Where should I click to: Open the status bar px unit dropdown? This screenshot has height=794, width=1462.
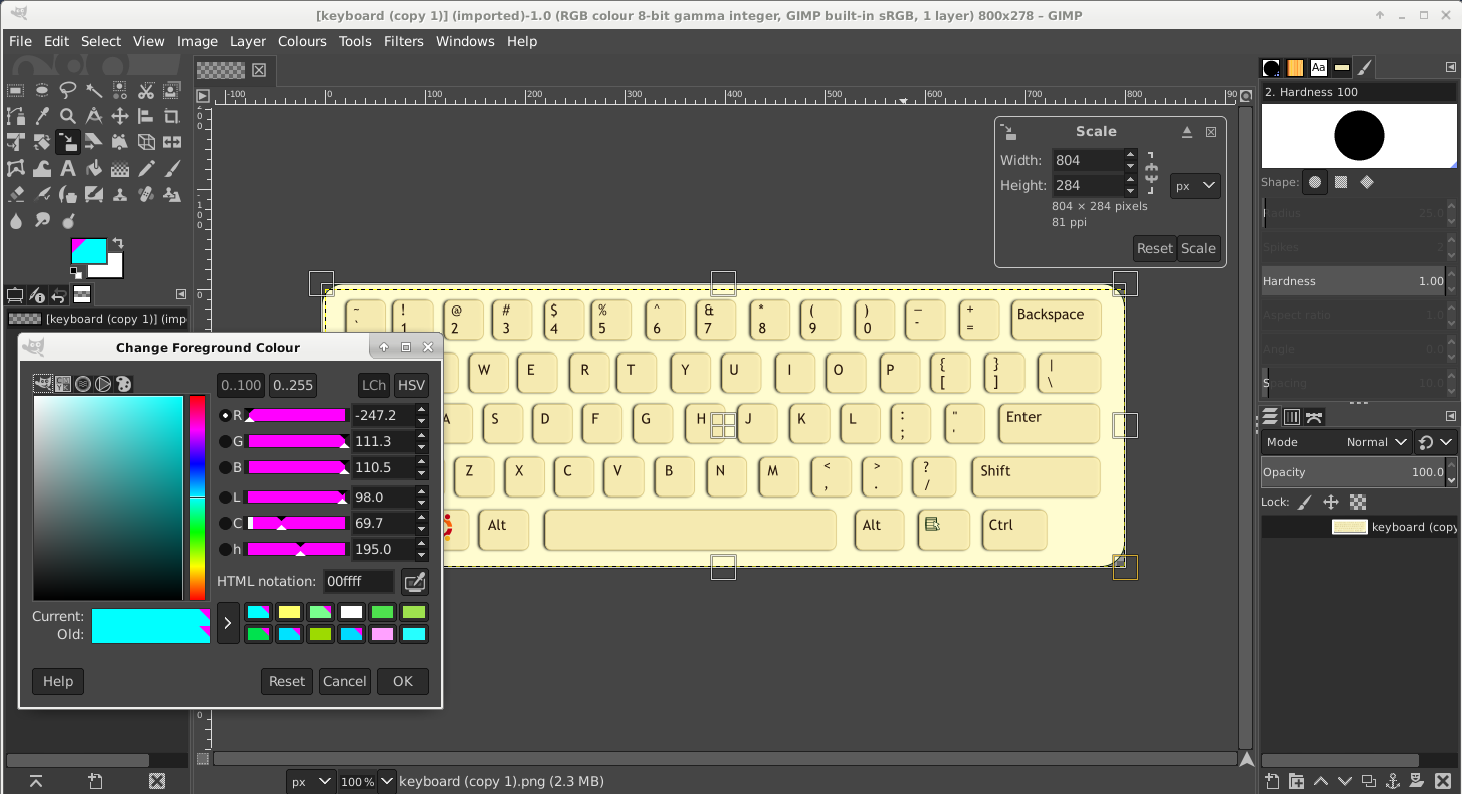311,782
